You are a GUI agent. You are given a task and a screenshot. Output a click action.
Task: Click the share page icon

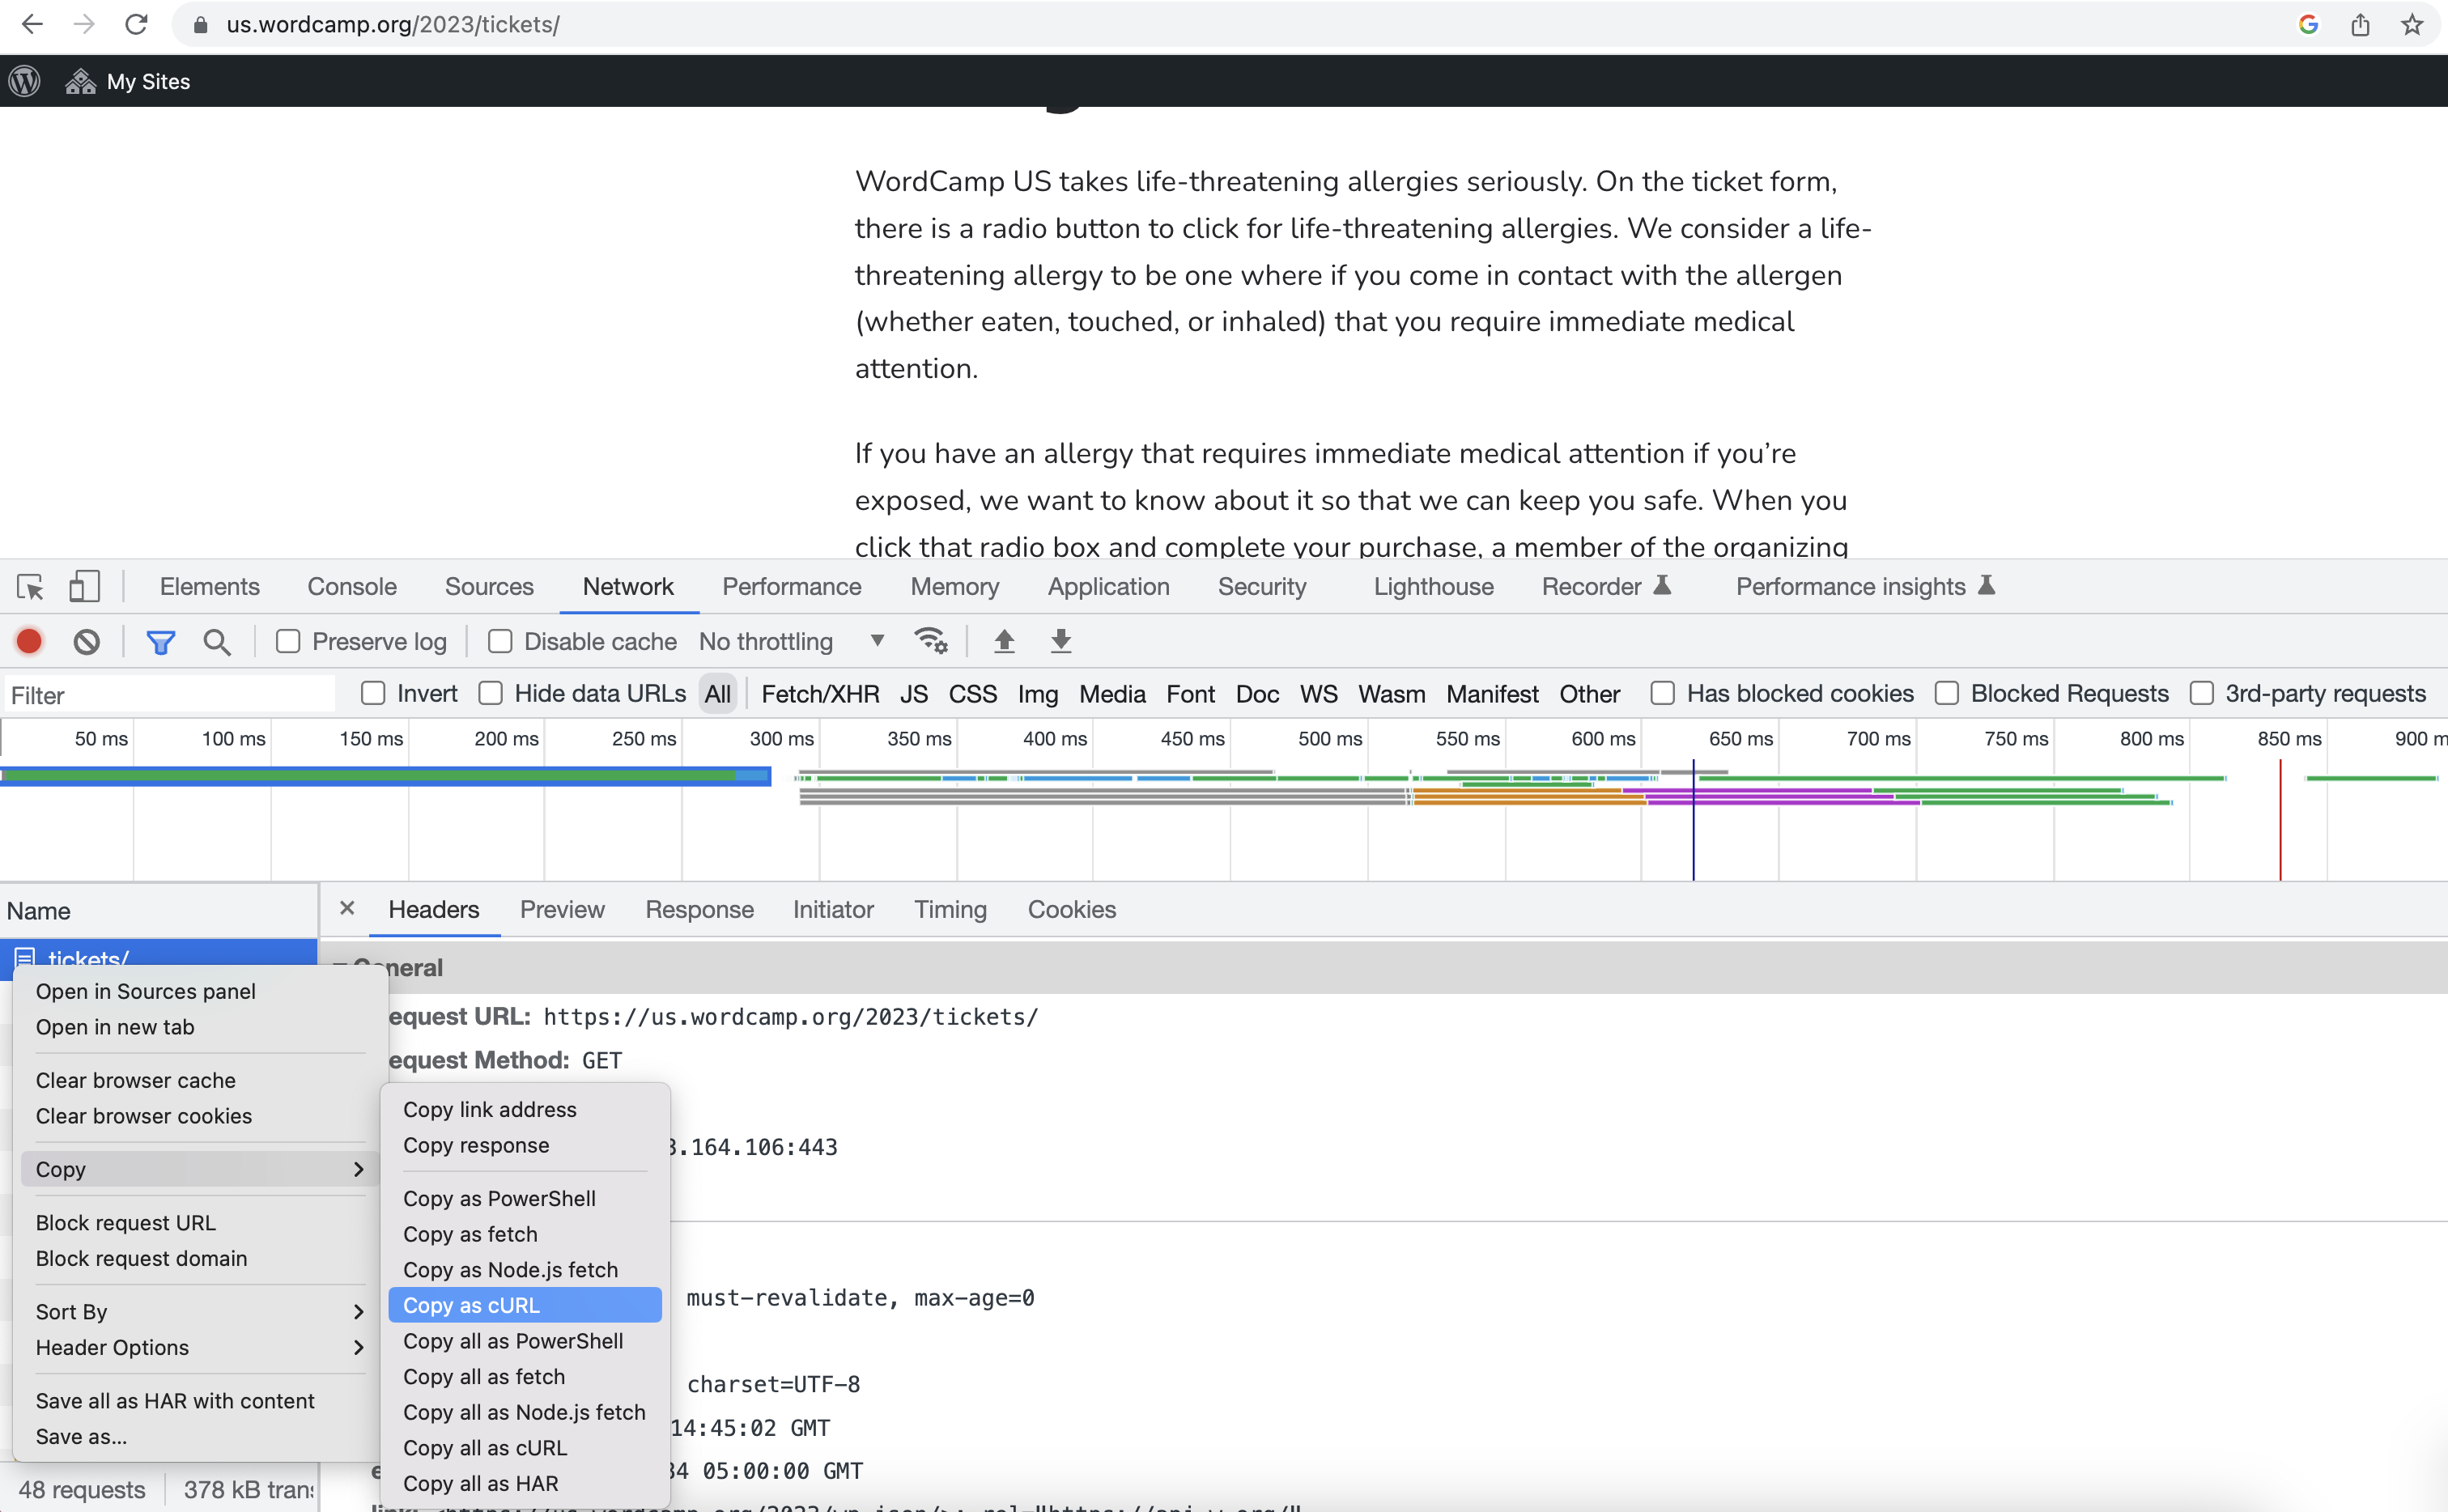pyautogui.click(x=2360, y=24)
